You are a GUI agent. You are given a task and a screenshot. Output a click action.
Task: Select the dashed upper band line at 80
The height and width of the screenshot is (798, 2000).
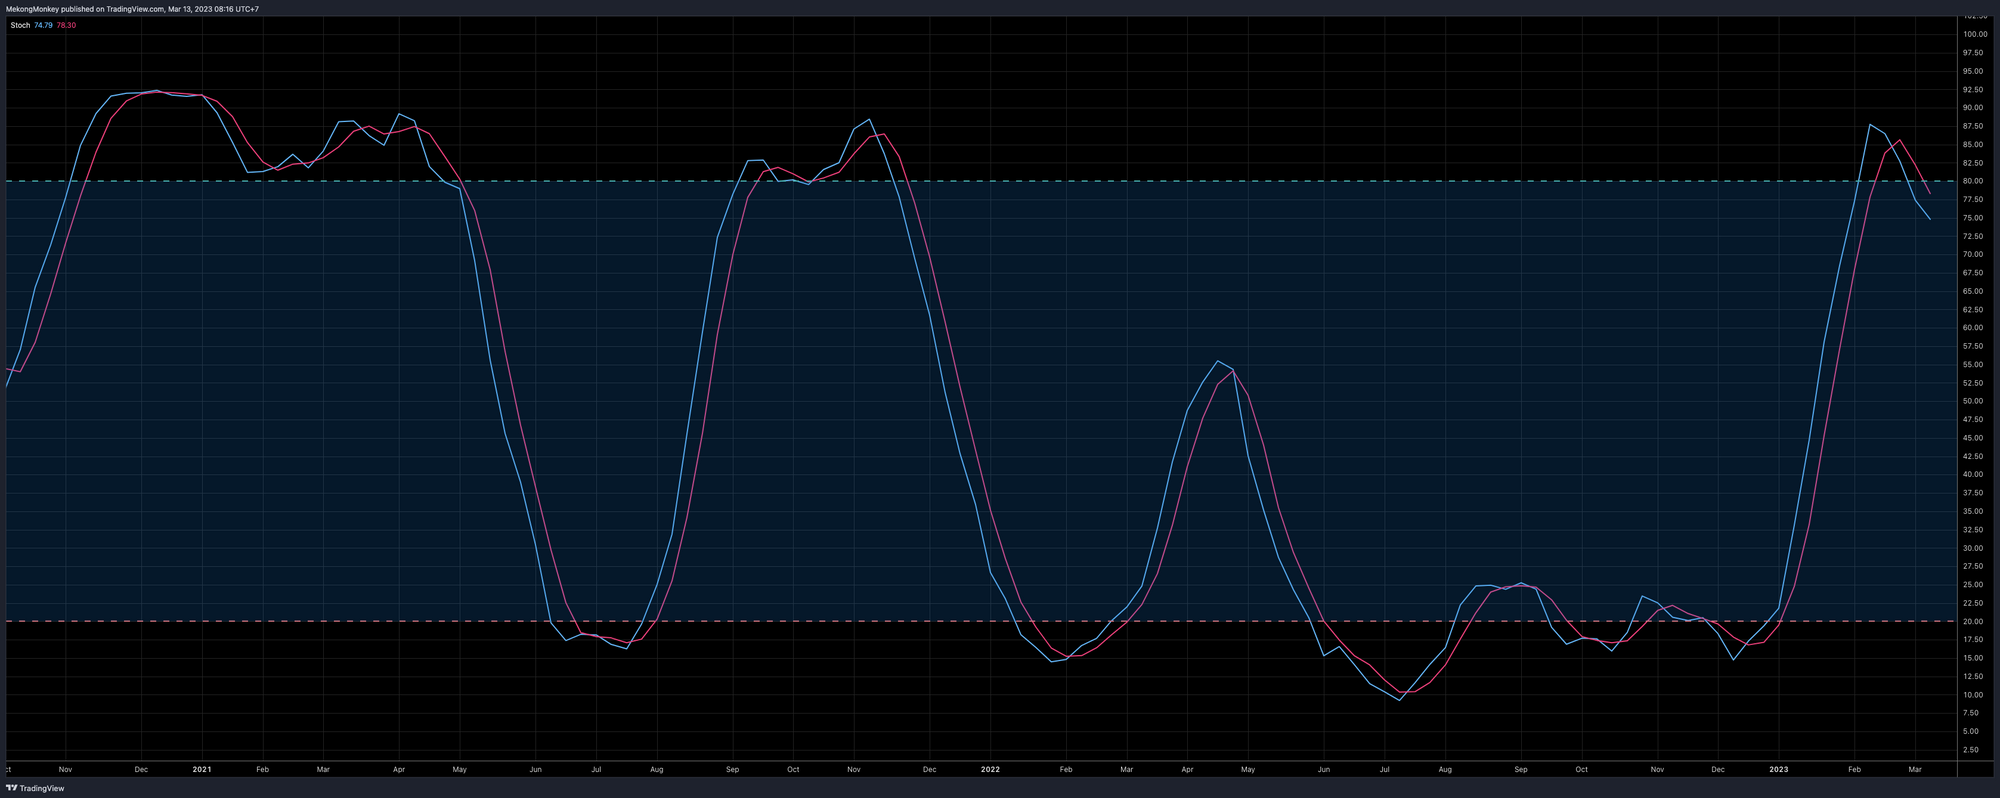[x=980, y=181]
